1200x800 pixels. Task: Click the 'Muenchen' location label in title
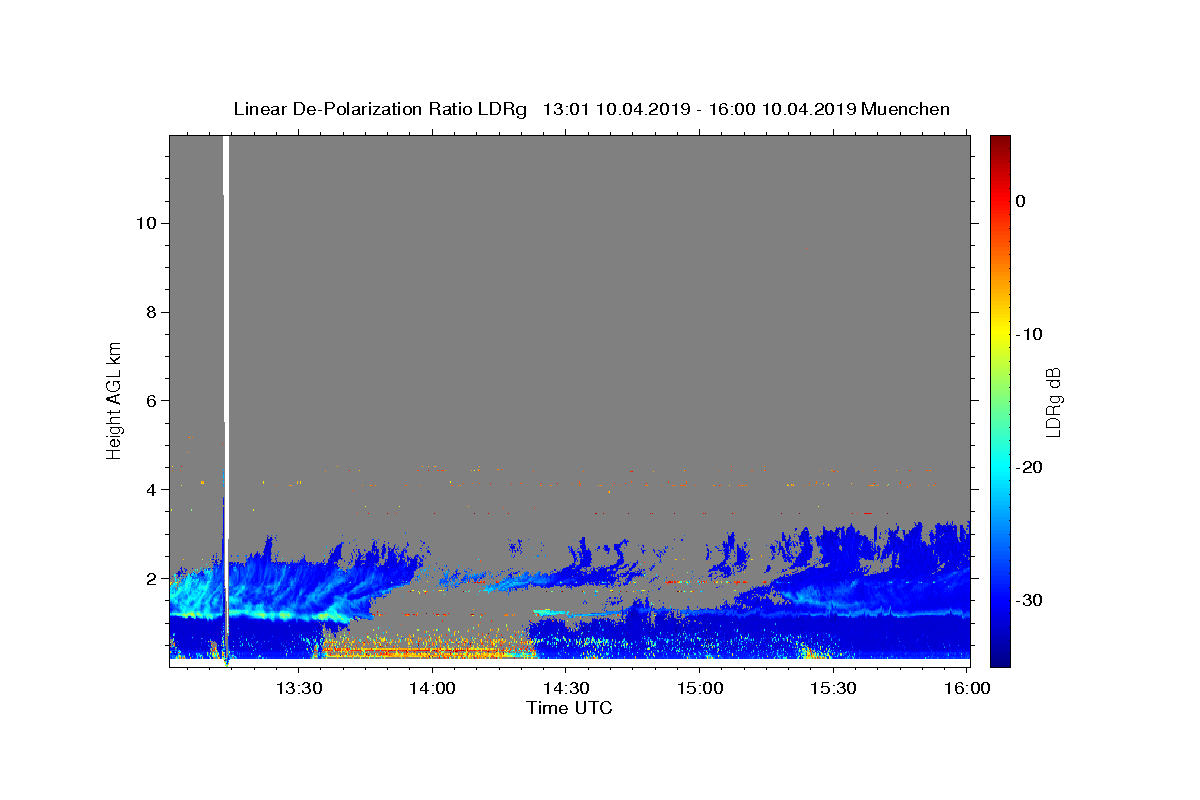click(x=905, y=109)
